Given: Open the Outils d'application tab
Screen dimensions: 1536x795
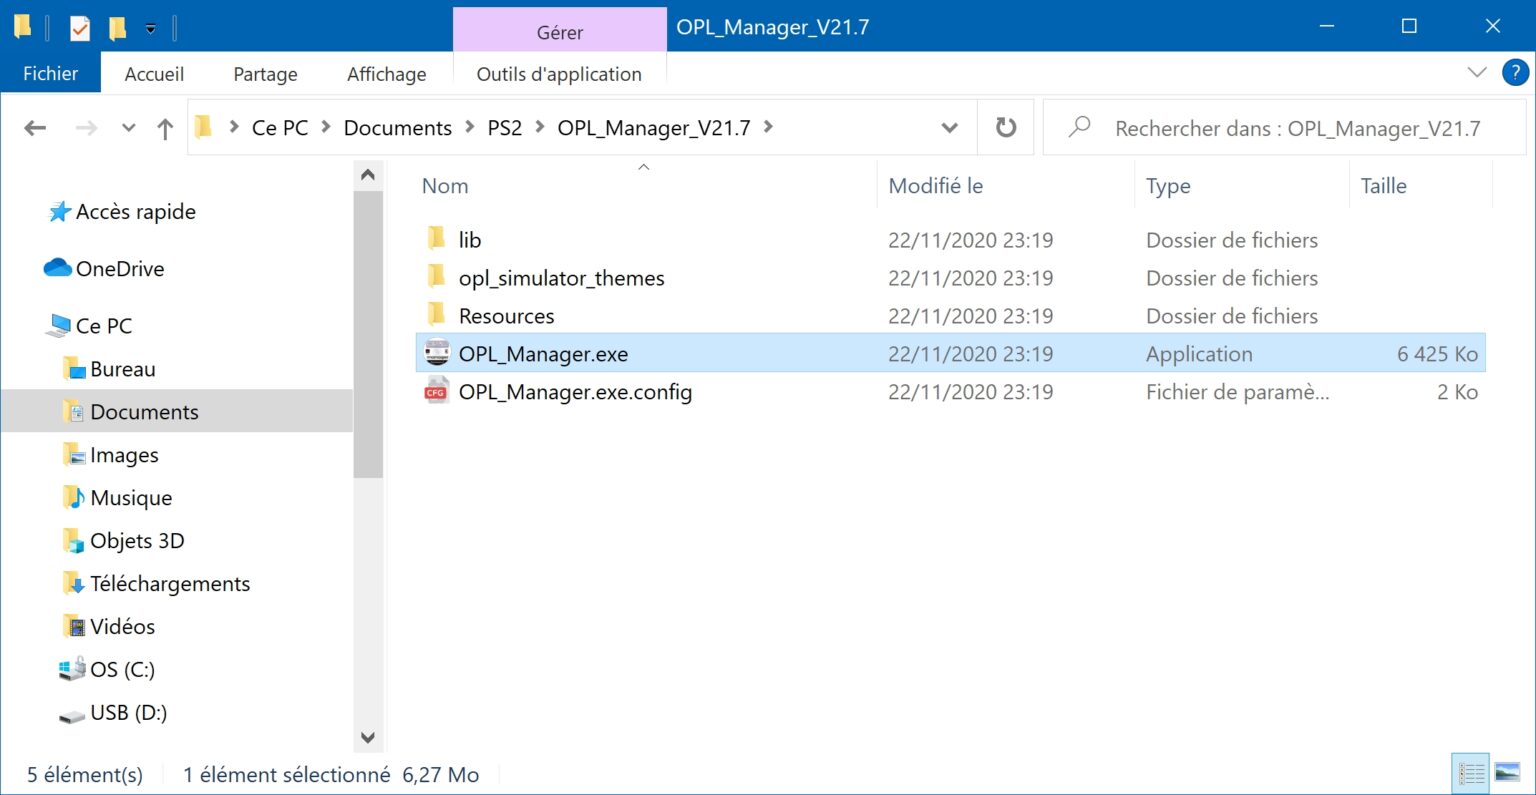Looking at the screenshot, I should pyautogui.click(x=559, y=74).
